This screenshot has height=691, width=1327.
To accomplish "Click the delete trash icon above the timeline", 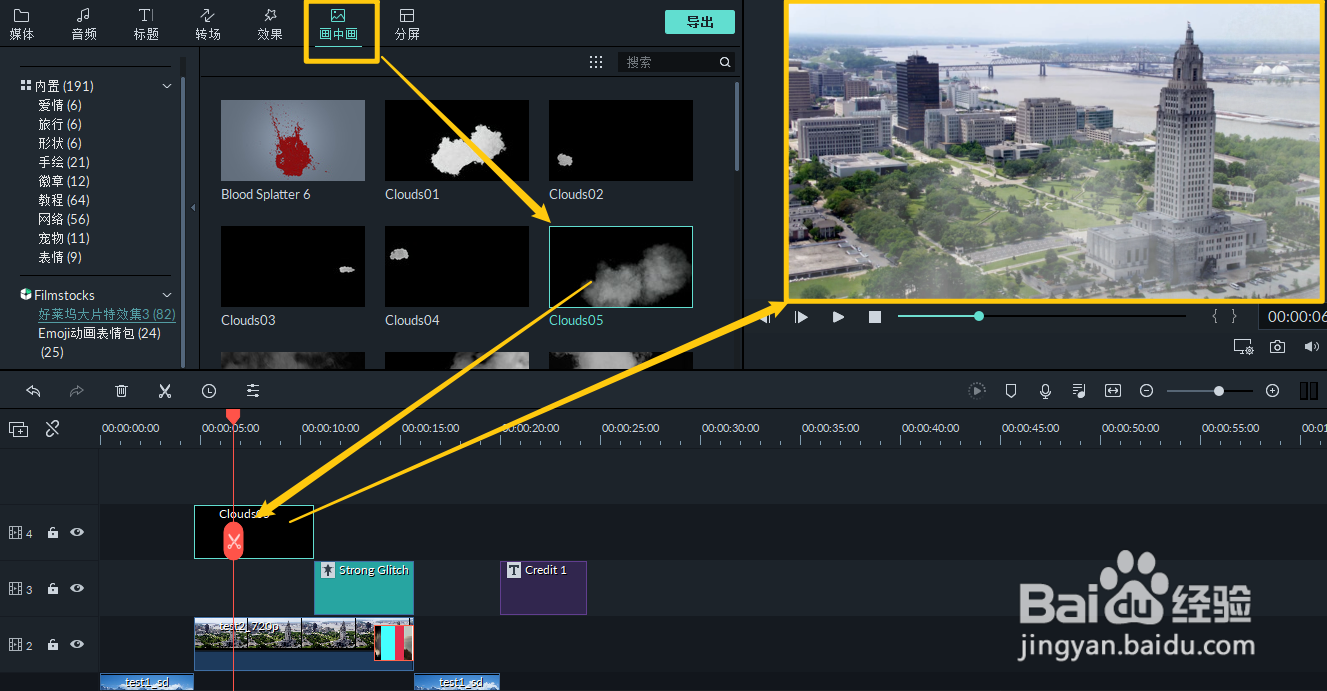I will [121, 390].
